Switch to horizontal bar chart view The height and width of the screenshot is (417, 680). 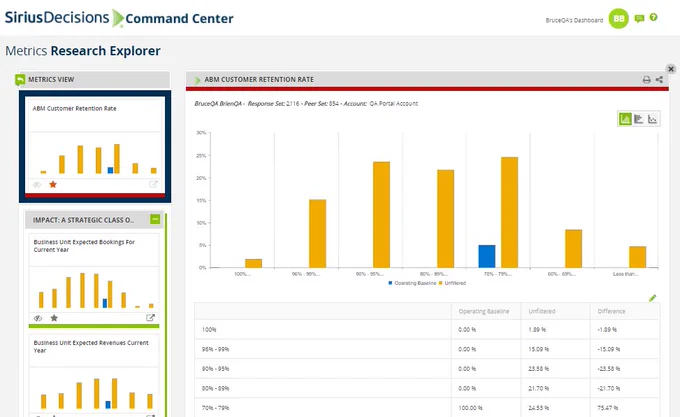[x=638, y=119]
